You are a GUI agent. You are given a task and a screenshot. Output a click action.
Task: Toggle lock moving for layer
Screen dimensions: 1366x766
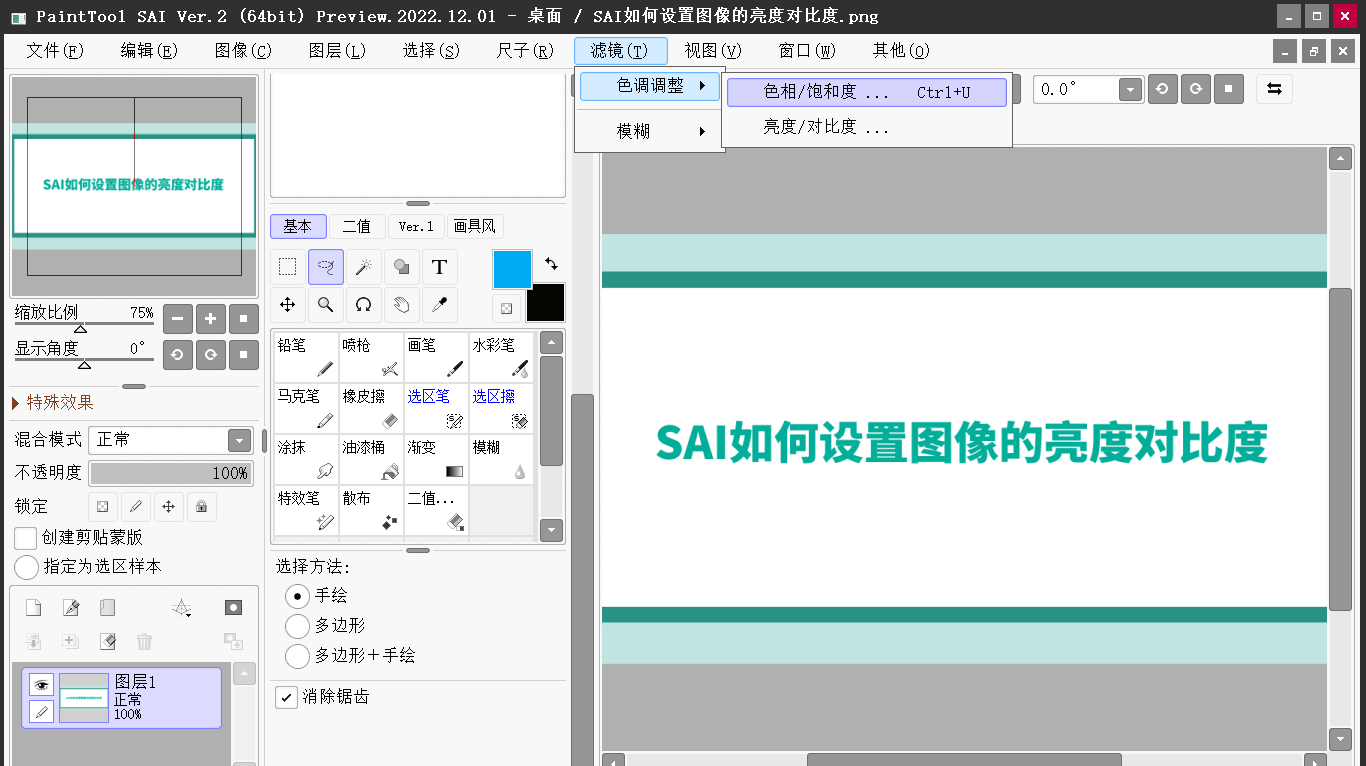(x=169, y=507)
